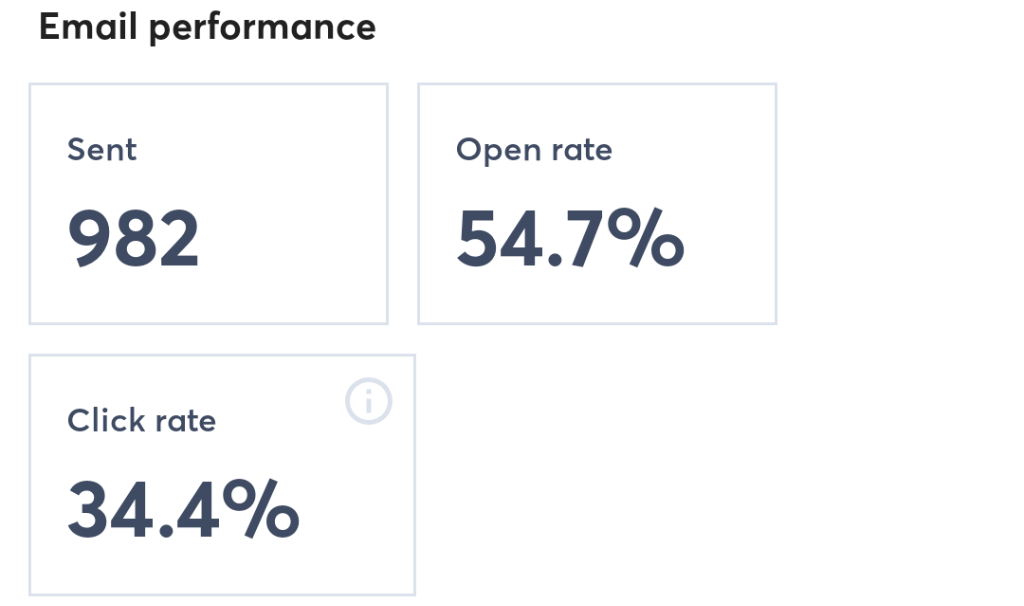Click the Email performance heading
Screen dimensions: 1024x606
tap(206, 27)
